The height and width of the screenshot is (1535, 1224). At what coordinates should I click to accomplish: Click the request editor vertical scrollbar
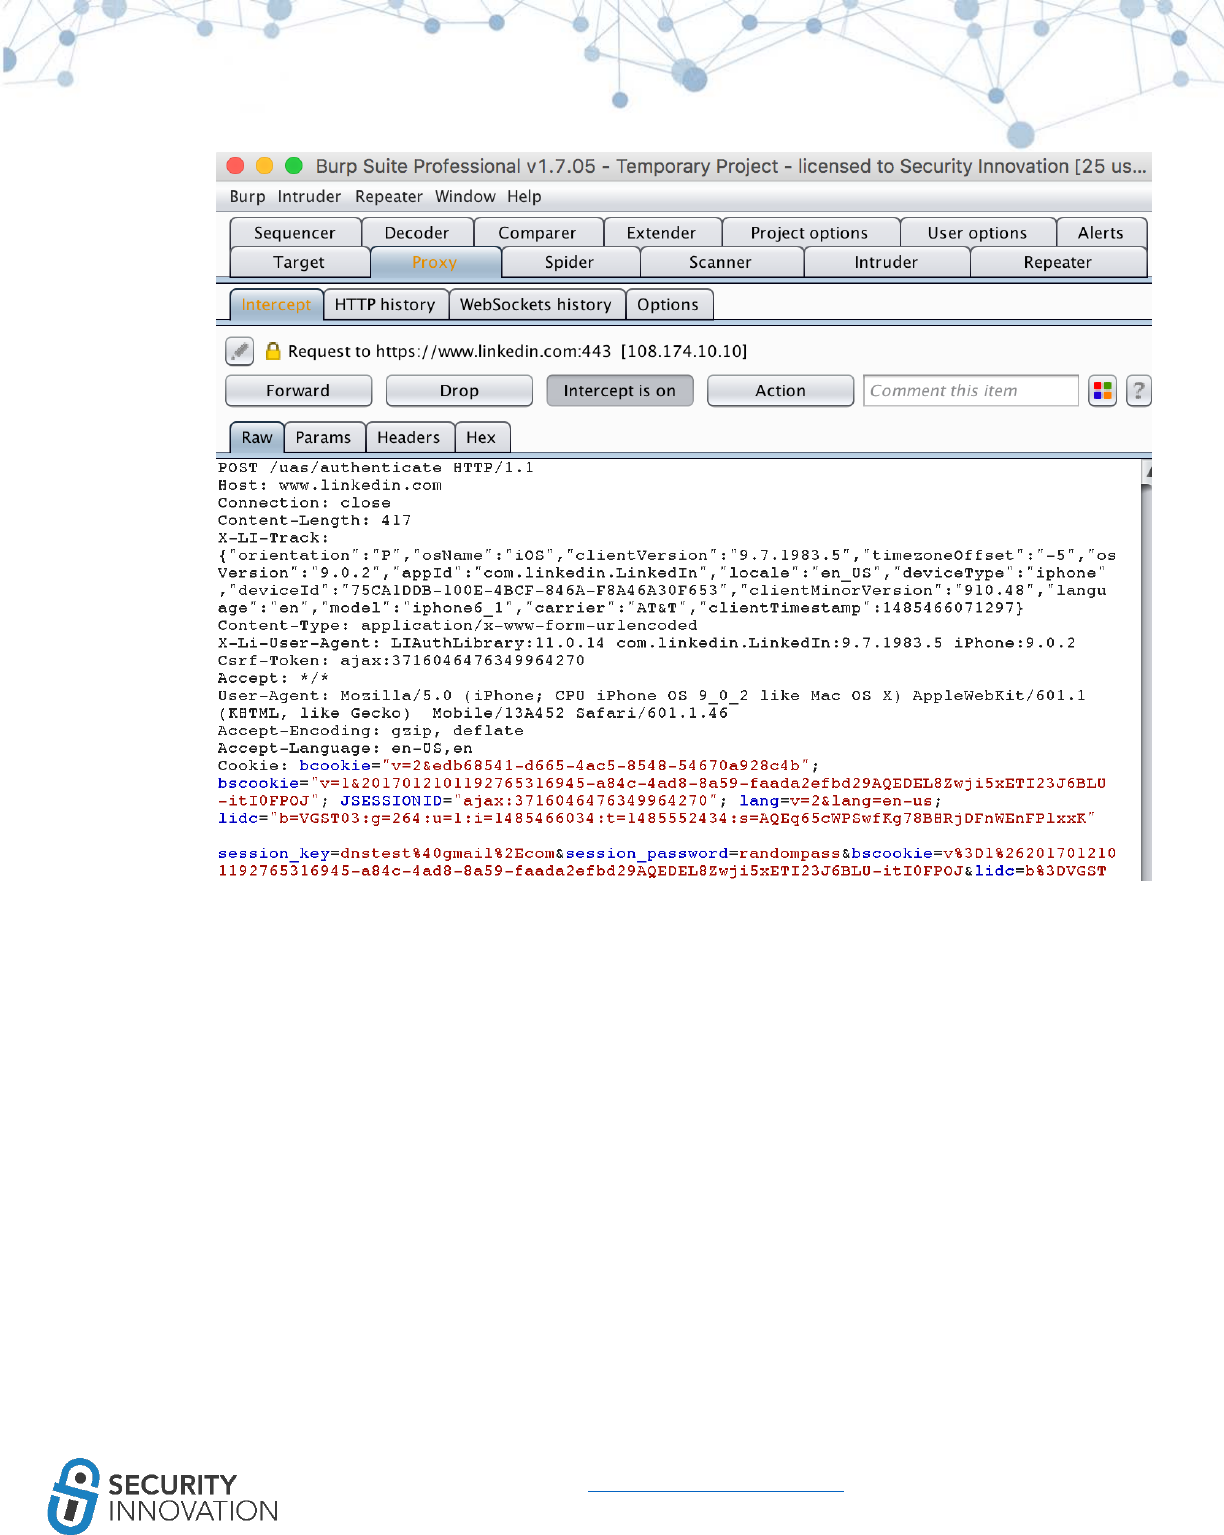pyautogui.click(x=1146, y=670)
